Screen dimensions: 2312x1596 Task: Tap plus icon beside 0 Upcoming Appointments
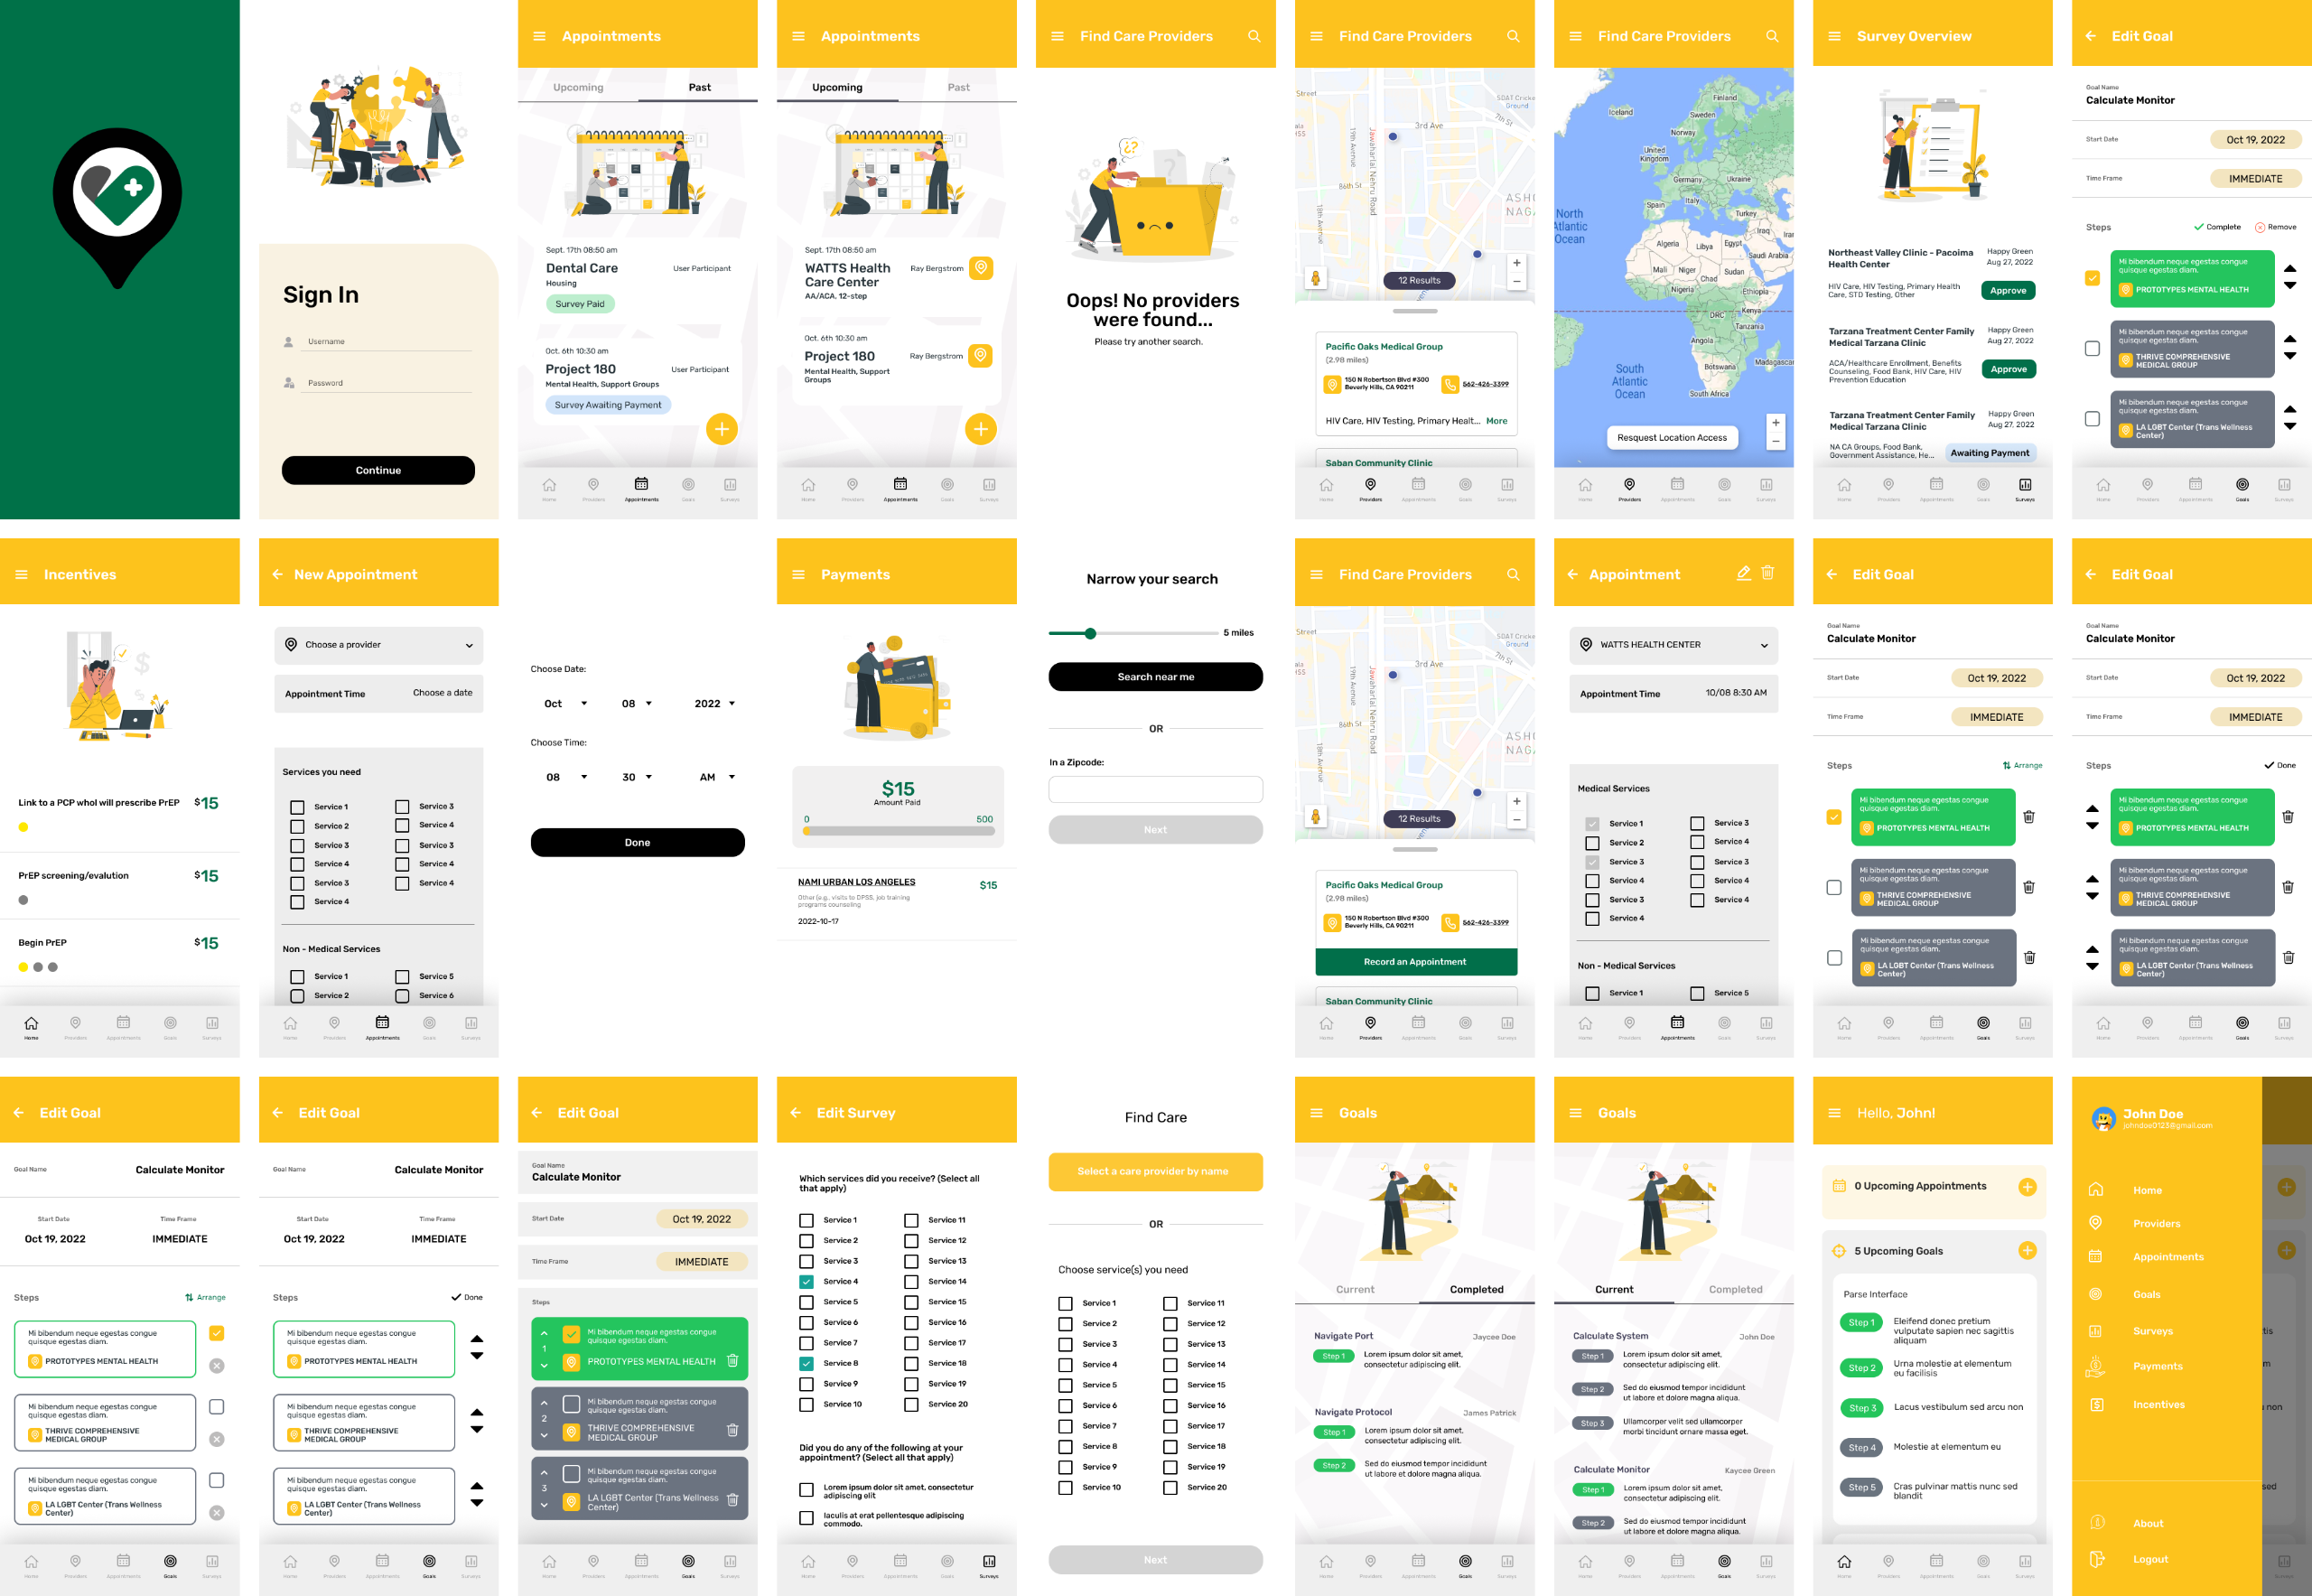coord(2027,1187)
